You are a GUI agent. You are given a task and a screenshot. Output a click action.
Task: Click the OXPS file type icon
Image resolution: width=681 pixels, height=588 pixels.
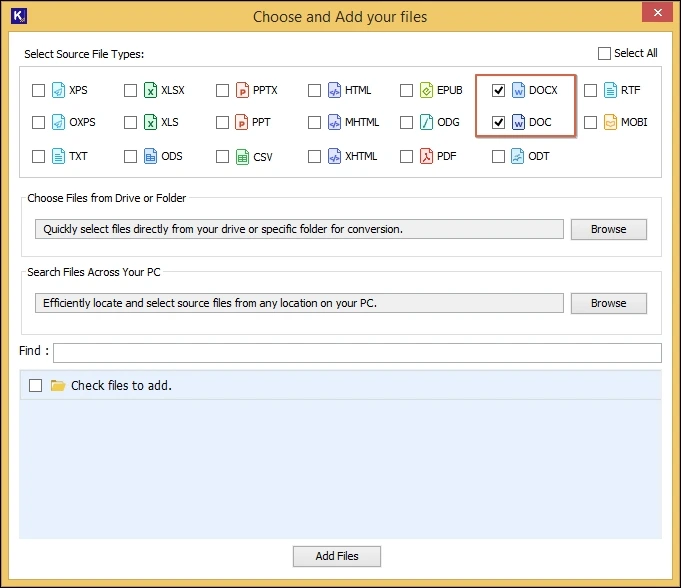(58, 122)
